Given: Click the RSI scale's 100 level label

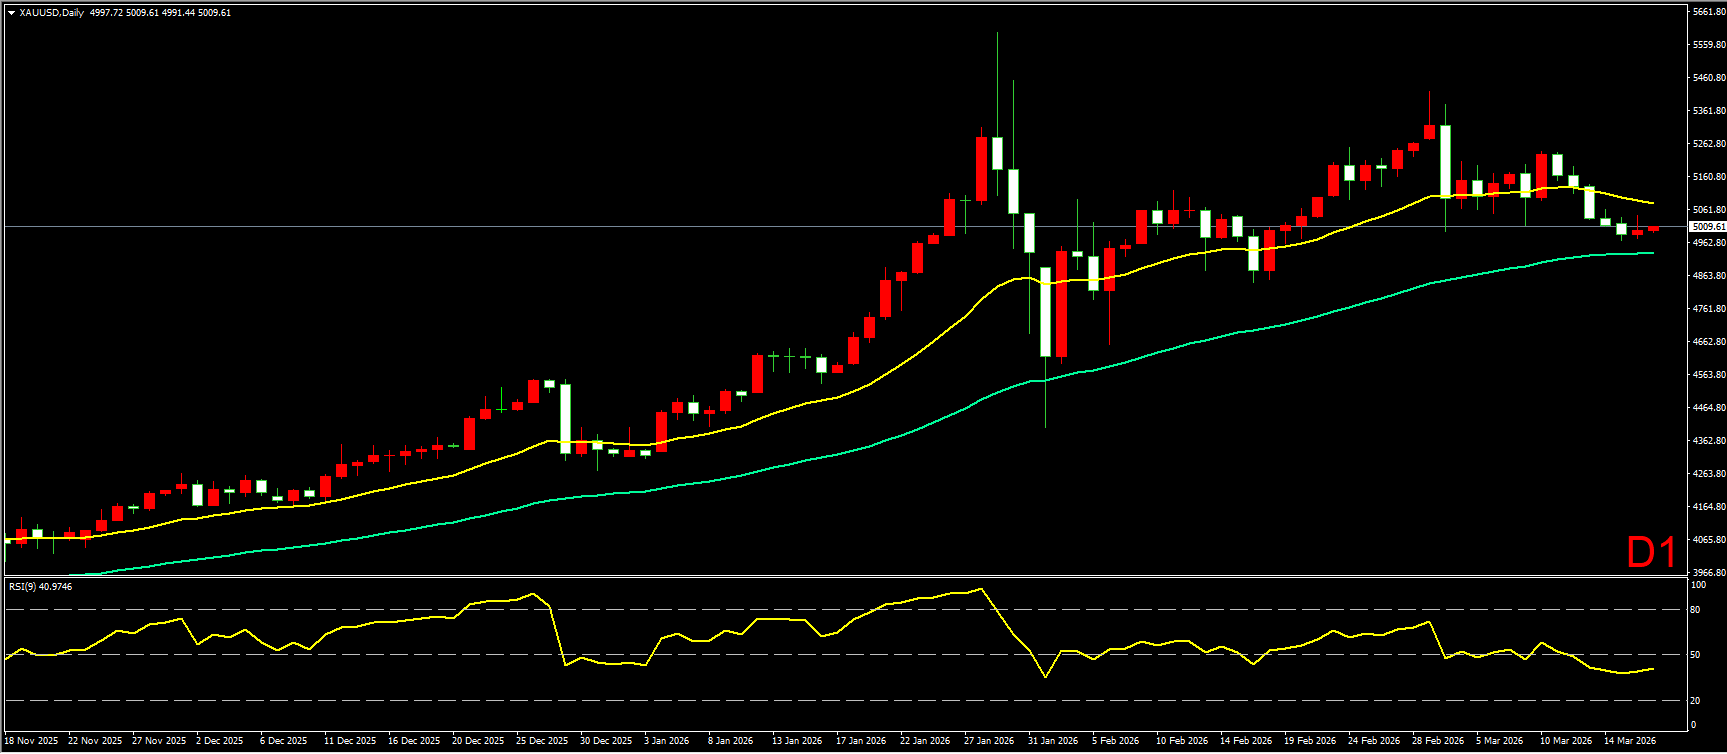Looking at the screenshot, I should [x=1698, y=585].
